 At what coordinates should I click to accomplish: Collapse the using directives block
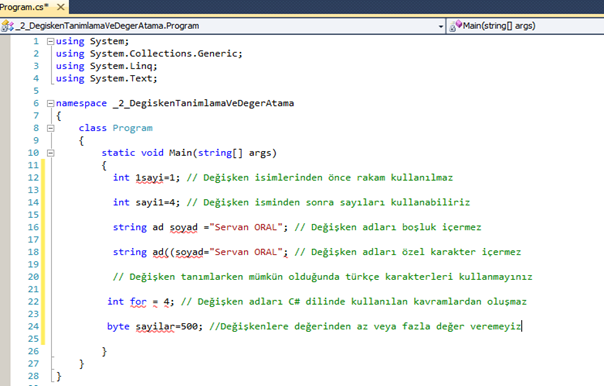[50, 41]
